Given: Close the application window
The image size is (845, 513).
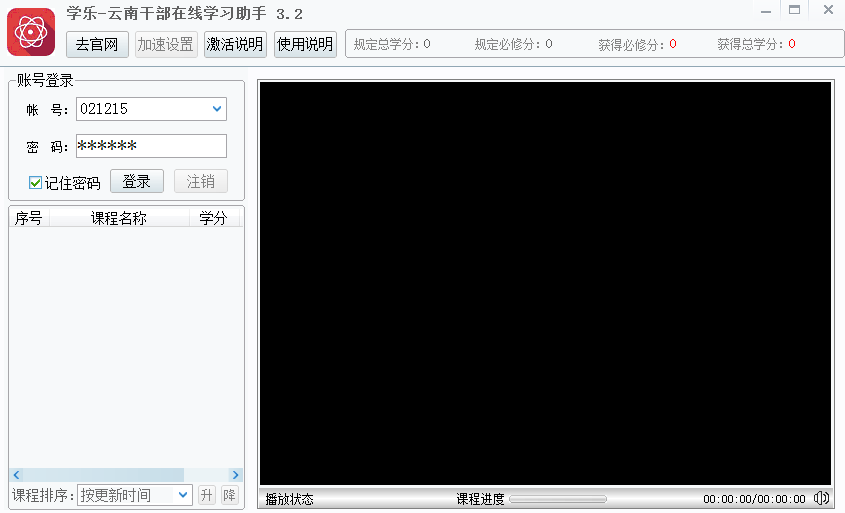Looking at the screenshot, I should [828, 10].
